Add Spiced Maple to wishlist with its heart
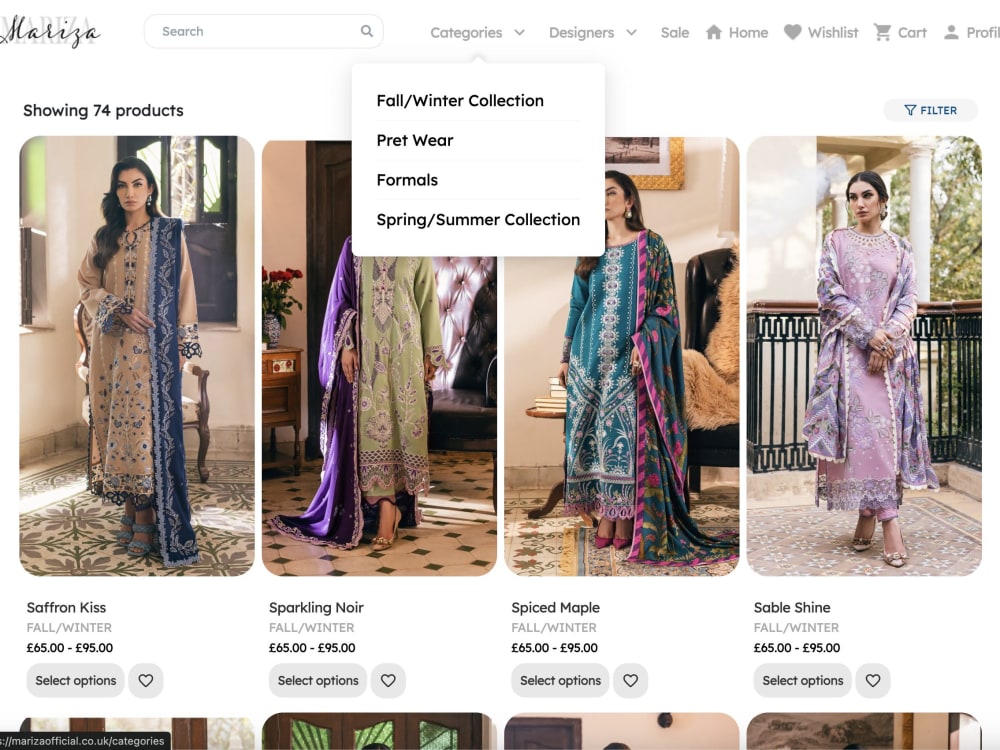 631,680
